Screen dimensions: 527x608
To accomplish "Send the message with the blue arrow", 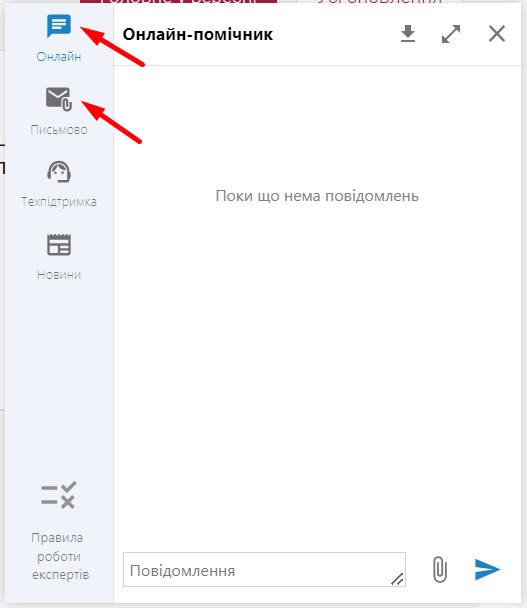I will [x=487, y=570].
